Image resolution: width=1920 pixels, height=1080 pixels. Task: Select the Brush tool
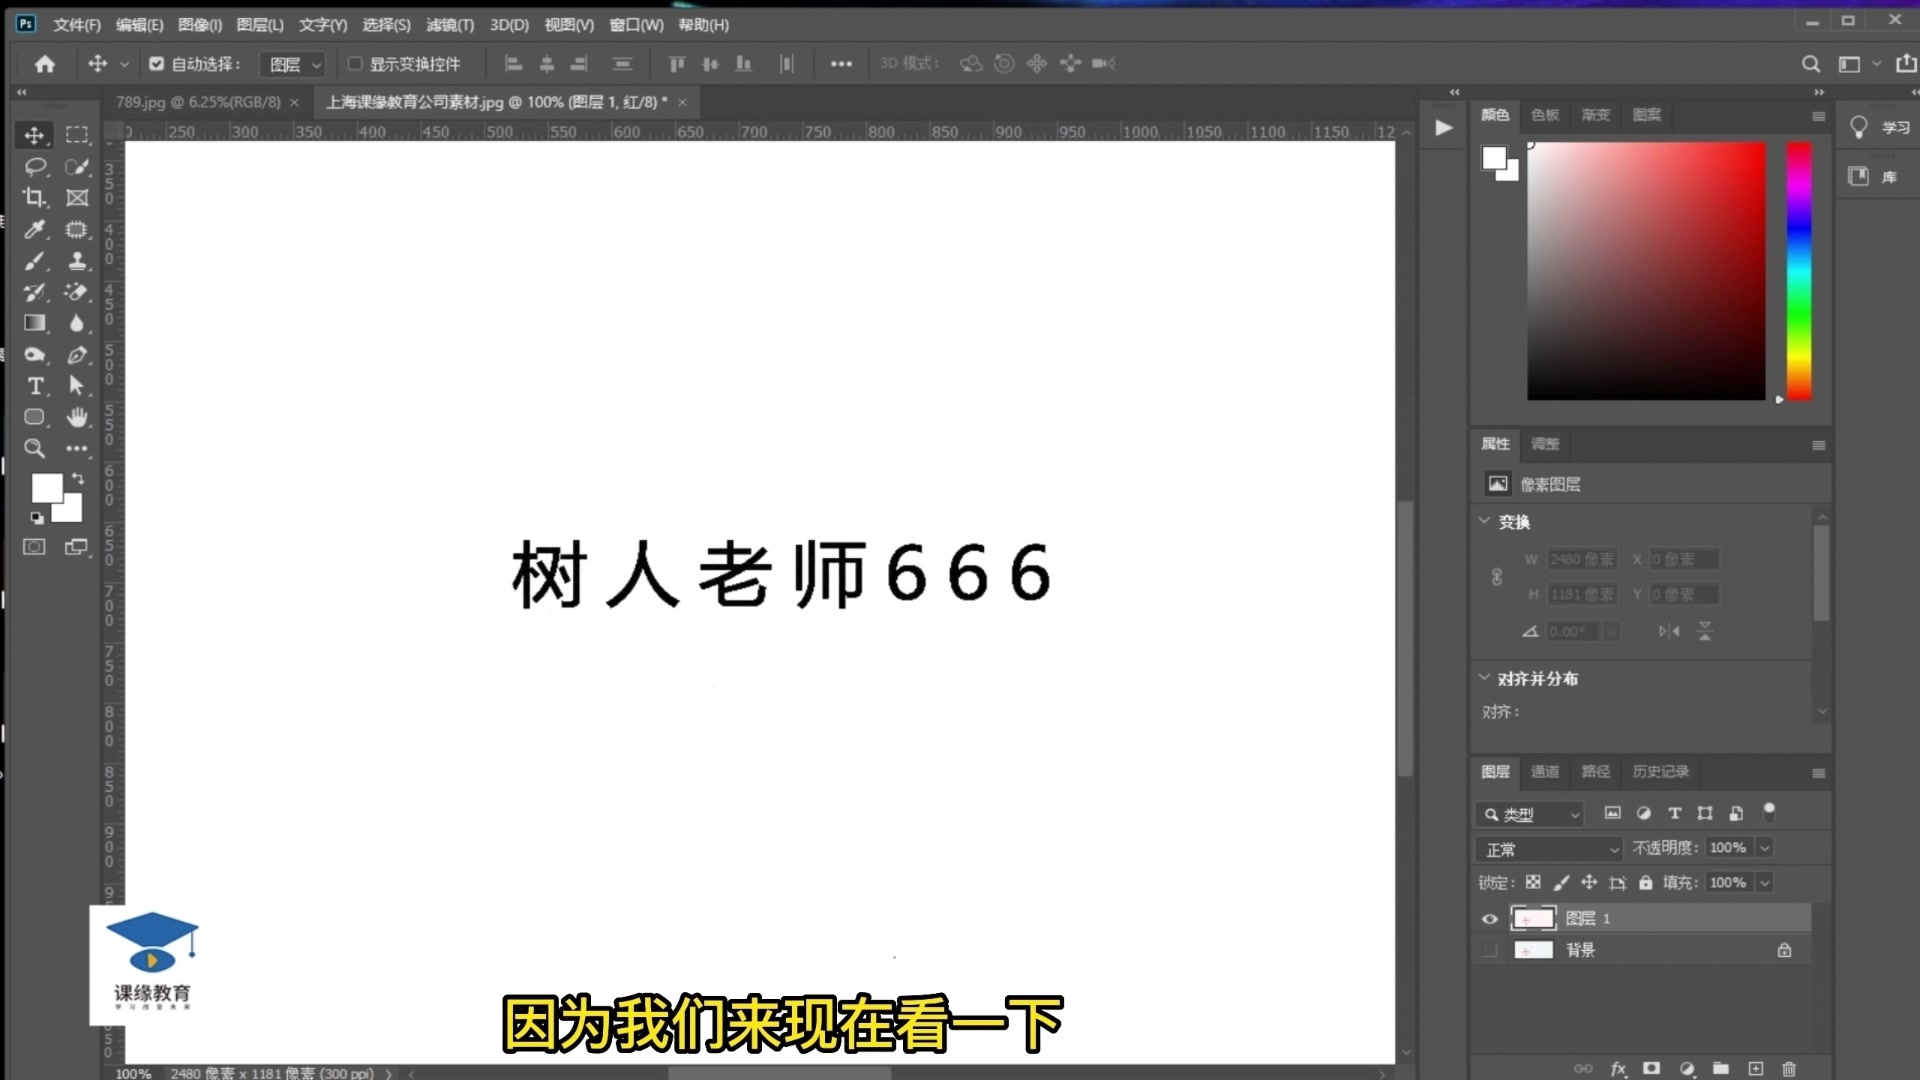point(35,261)
